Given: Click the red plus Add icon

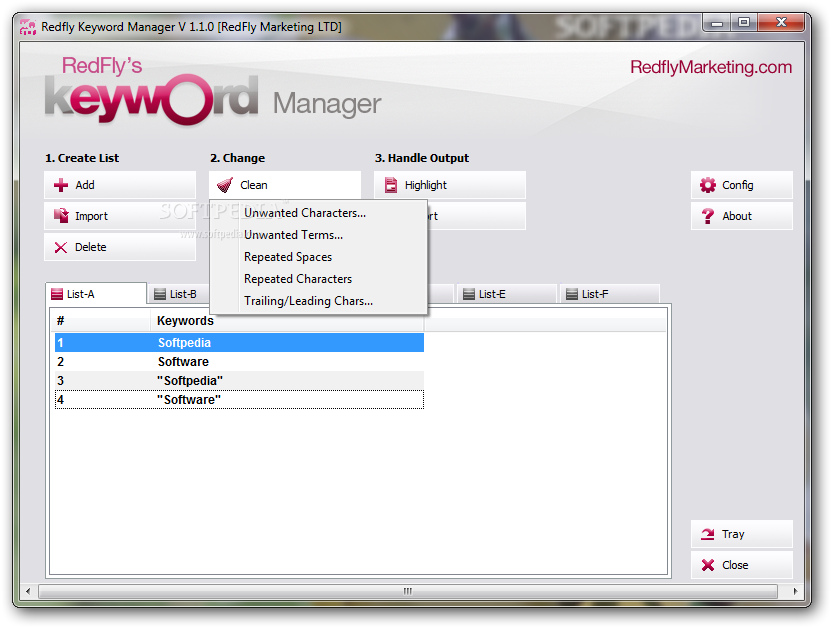Looking at the screenshot, I should [61, 185].
